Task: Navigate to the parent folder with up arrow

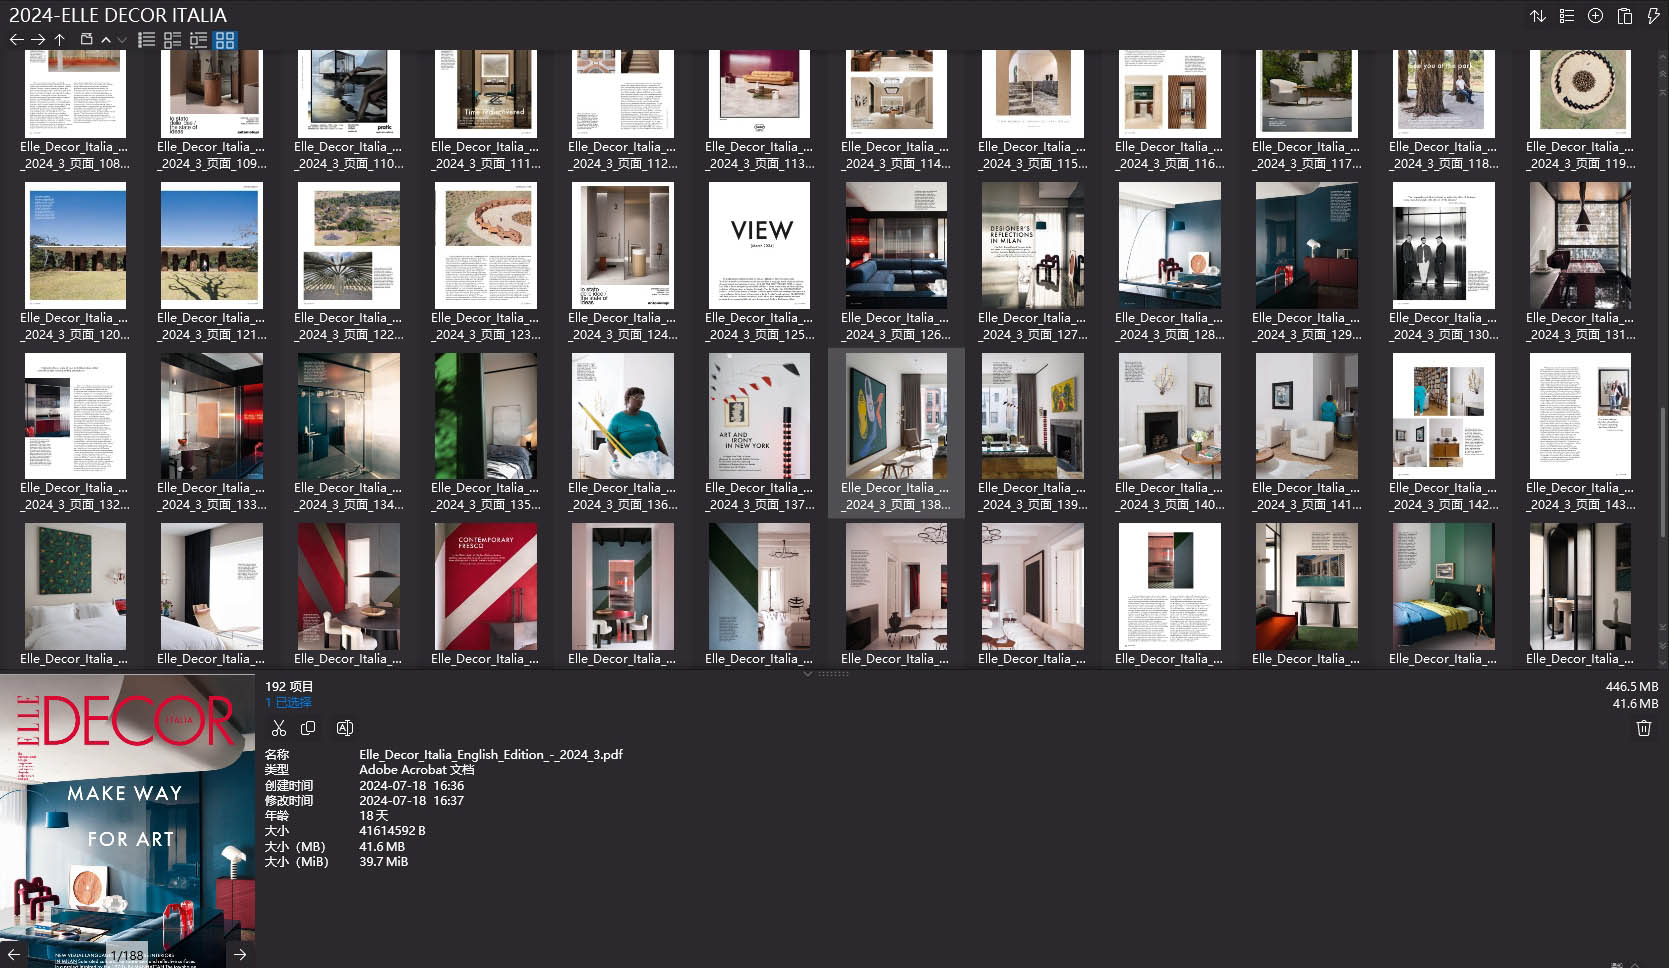Action: [60, 40]
